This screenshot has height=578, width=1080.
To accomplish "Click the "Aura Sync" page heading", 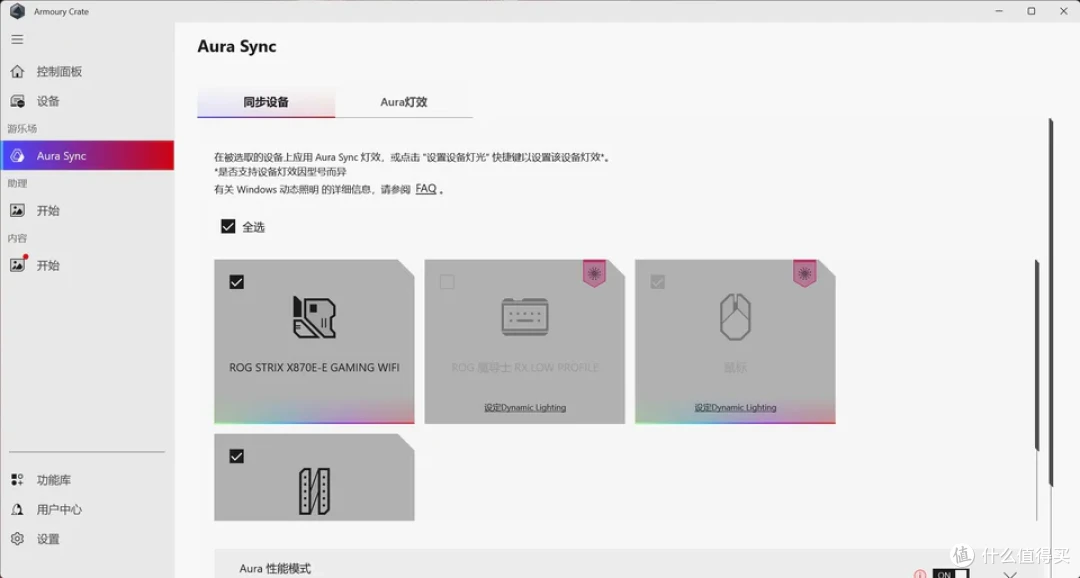I will click(237, 46).
